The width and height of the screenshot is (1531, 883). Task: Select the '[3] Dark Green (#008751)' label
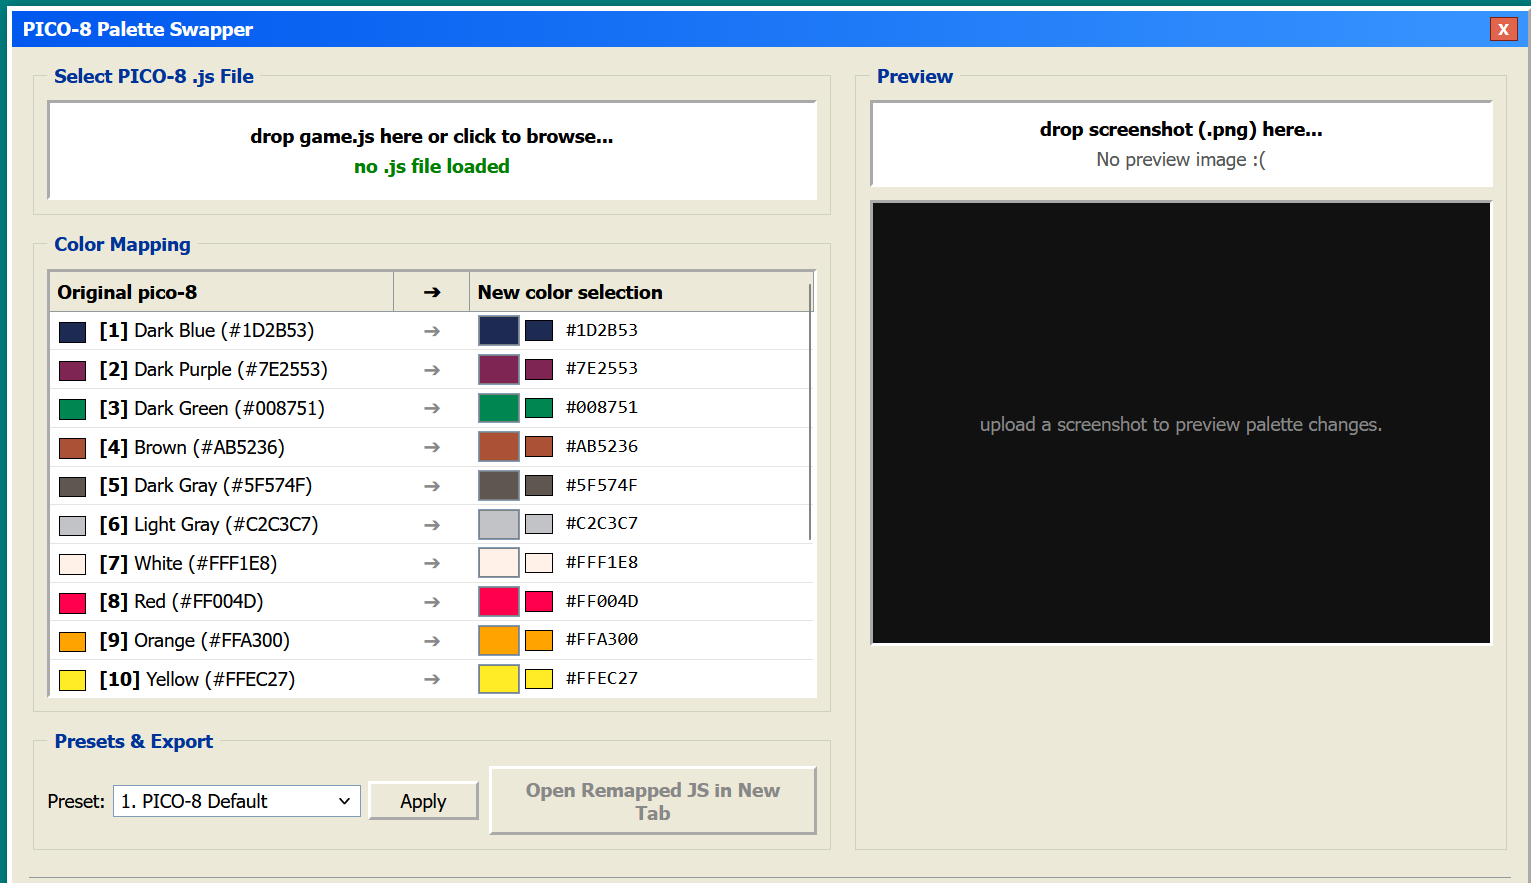pos(212,408)
